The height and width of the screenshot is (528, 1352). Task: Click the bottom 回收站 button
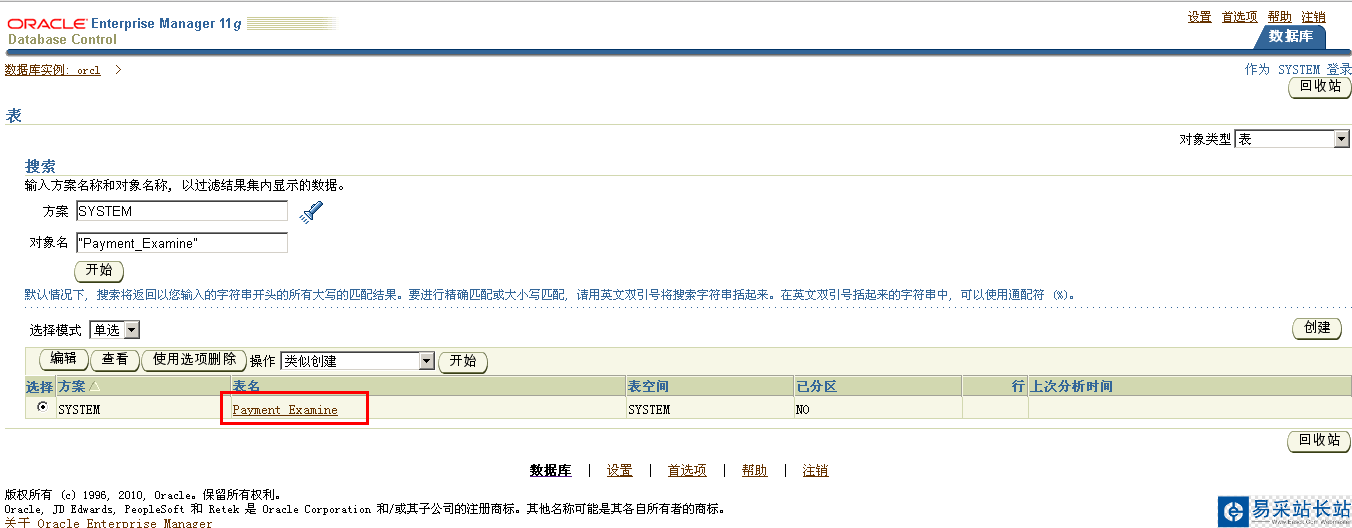(1320, 441)
